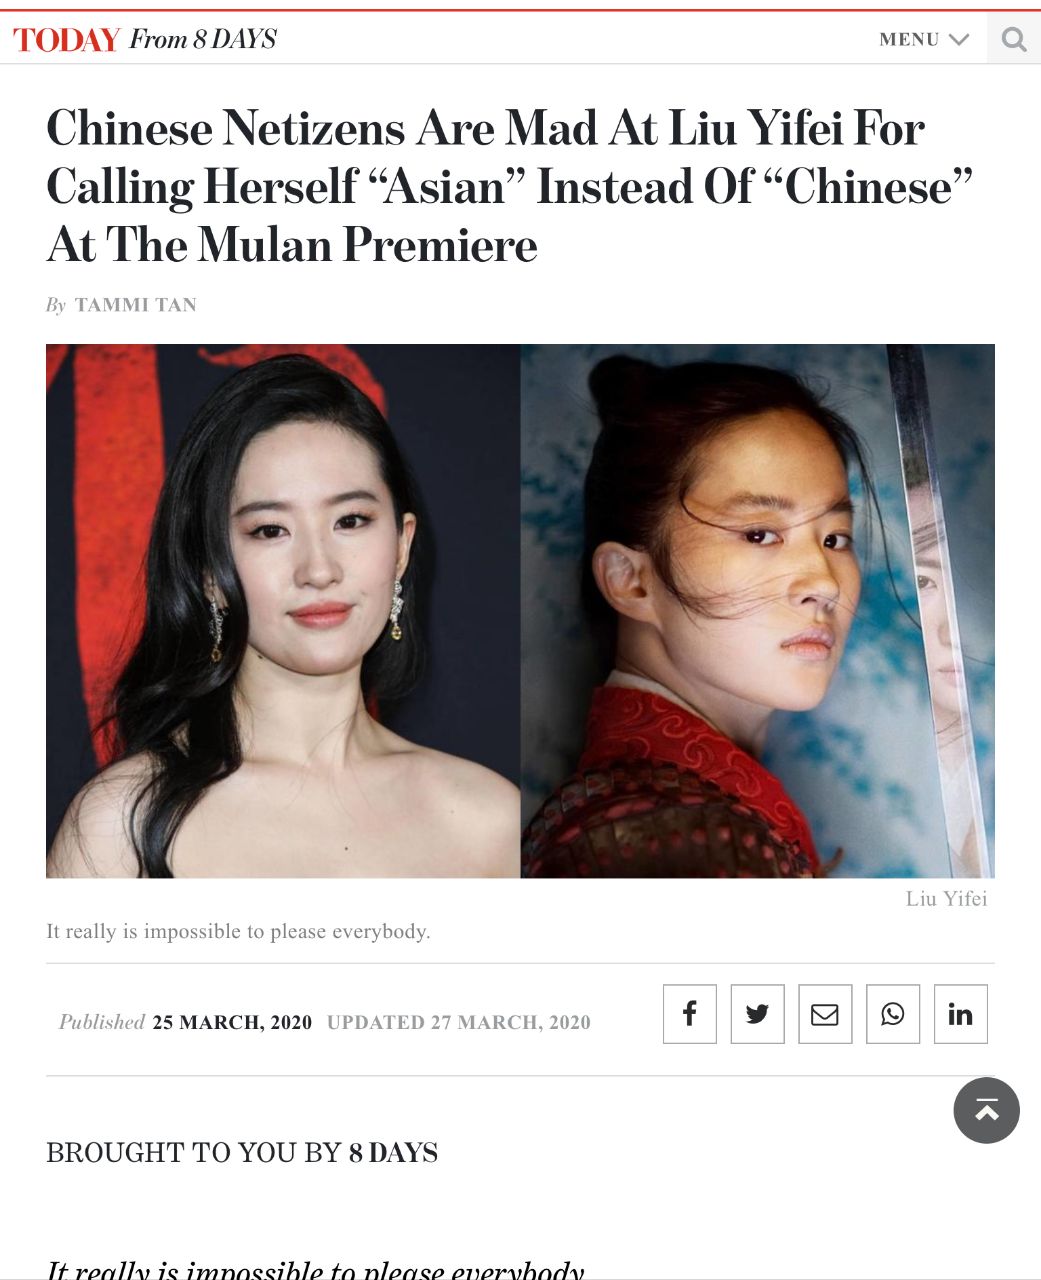Open the Mulan movie still image
The image size is (1041, 1280).
pyautogui.click(x=757, y=611)
